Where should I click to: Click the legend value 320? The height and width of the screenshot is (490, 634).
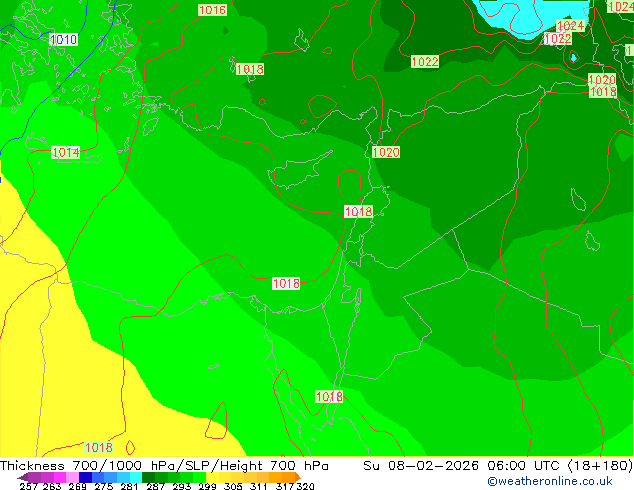coord(305,486)
